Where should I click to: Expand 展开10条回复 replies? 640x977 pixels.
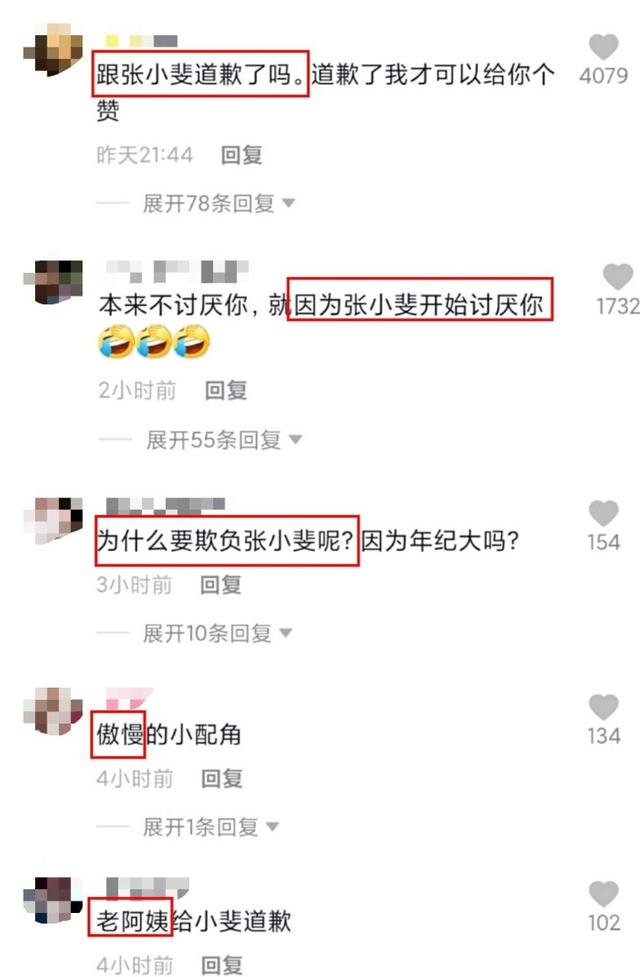click(217, 633)
